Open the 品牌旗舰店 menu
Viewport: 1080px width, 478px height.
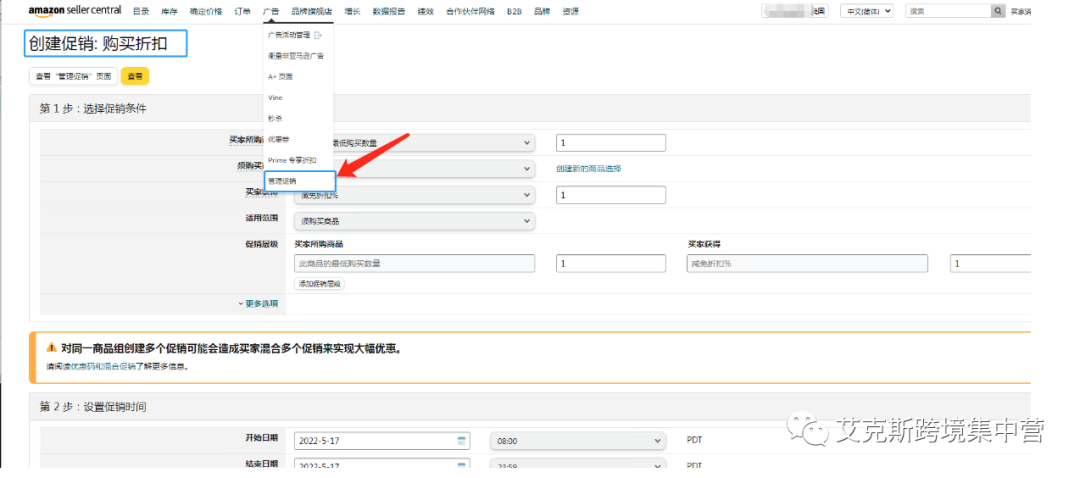pyautogui.click(x=312, y=11)
